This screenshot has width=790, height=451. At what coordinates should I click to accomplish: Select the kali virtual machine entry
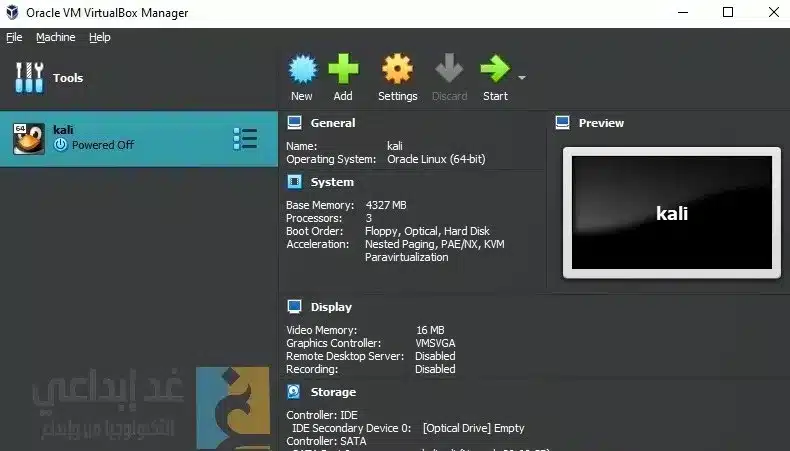click(x=139, y=139)
